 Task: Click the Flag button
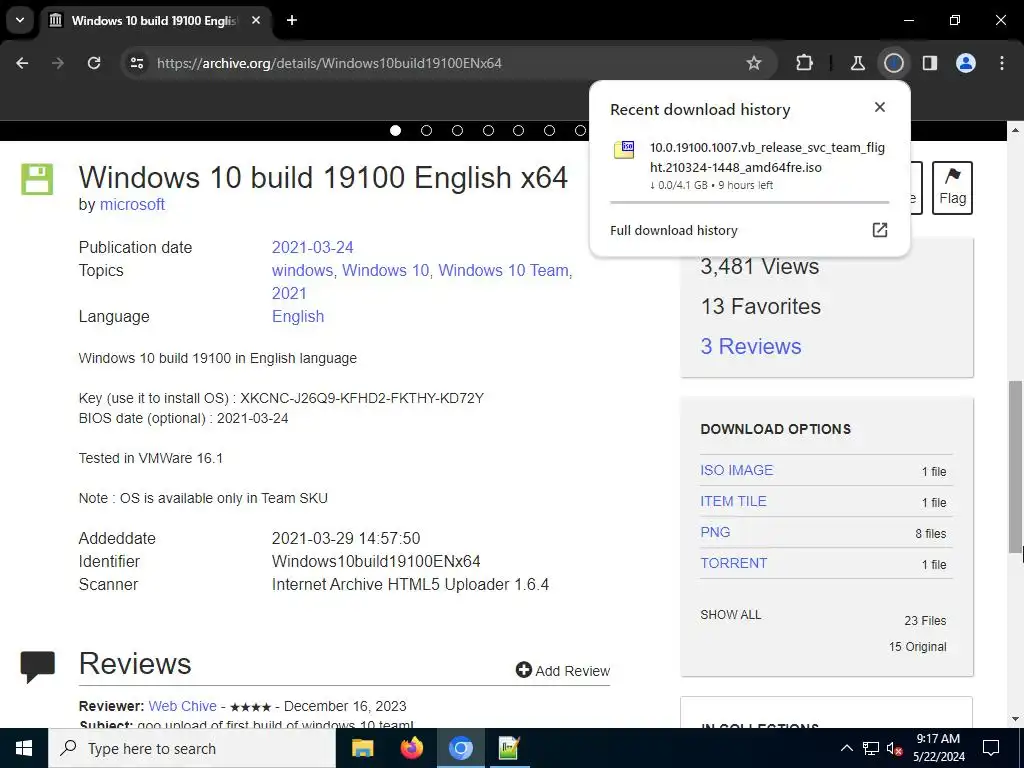point(952,187)
